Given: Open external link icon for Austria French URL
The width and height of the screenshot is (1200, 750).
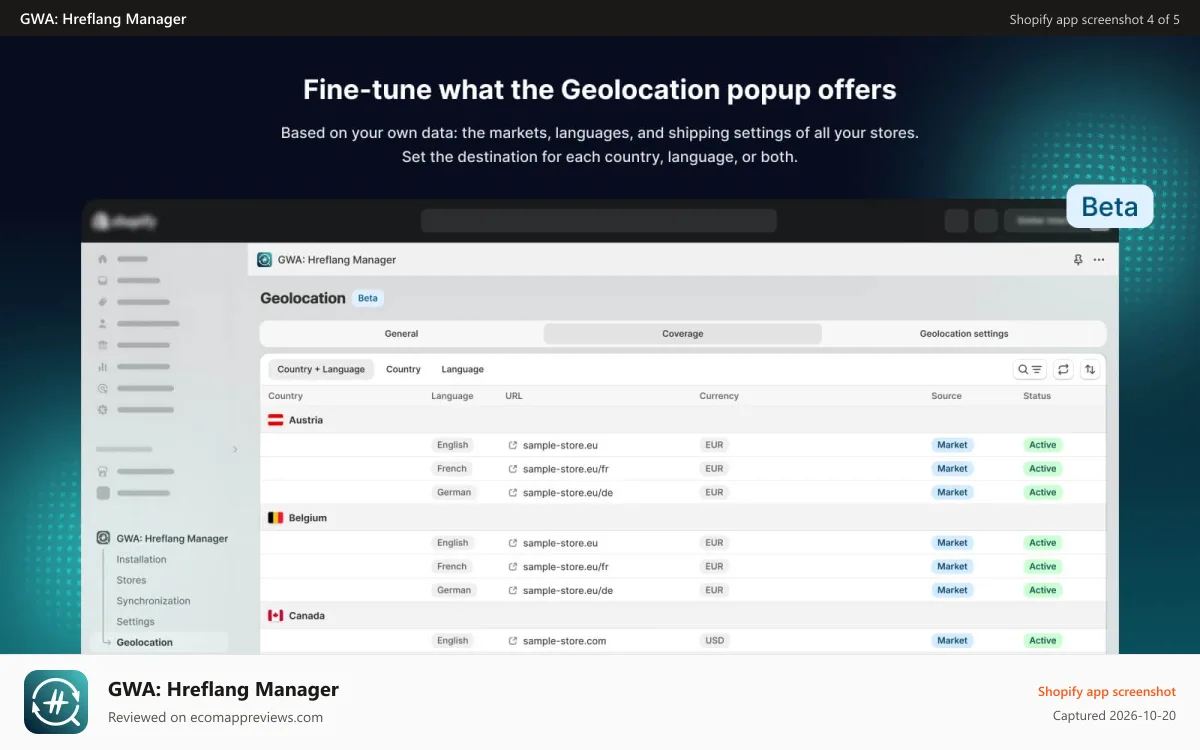Looking at the screenshot, I should [513, 469].
